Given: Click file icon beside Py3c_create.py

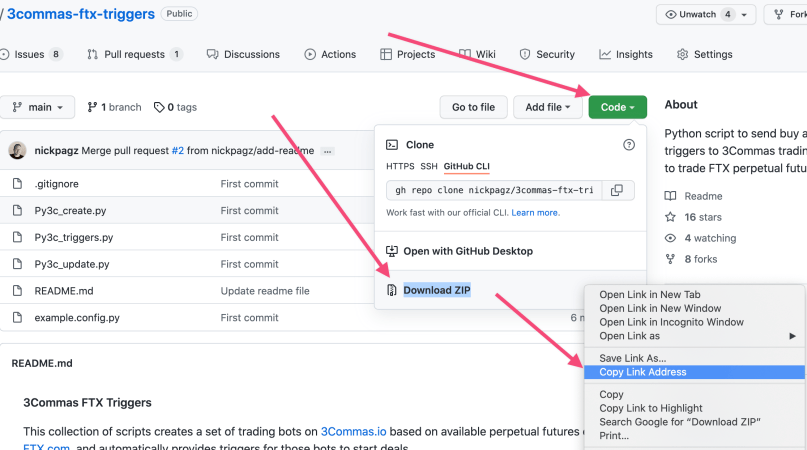Looking at the screenshot, I should 17,211.
